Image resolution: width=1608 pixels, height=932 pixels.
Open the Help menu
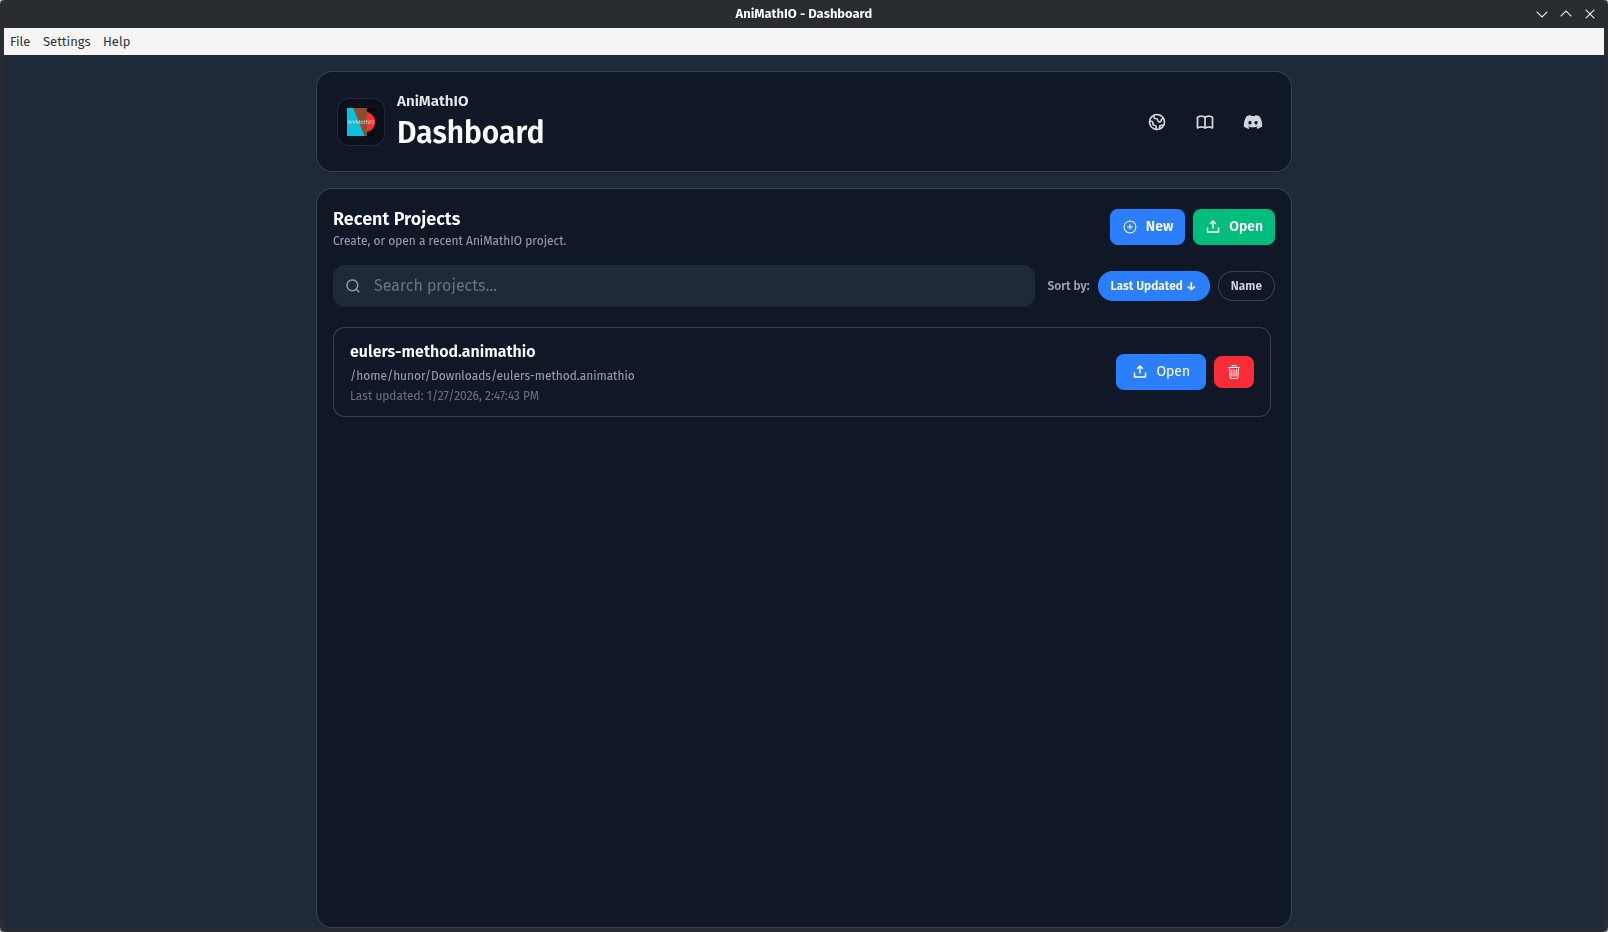pos(117,41)
